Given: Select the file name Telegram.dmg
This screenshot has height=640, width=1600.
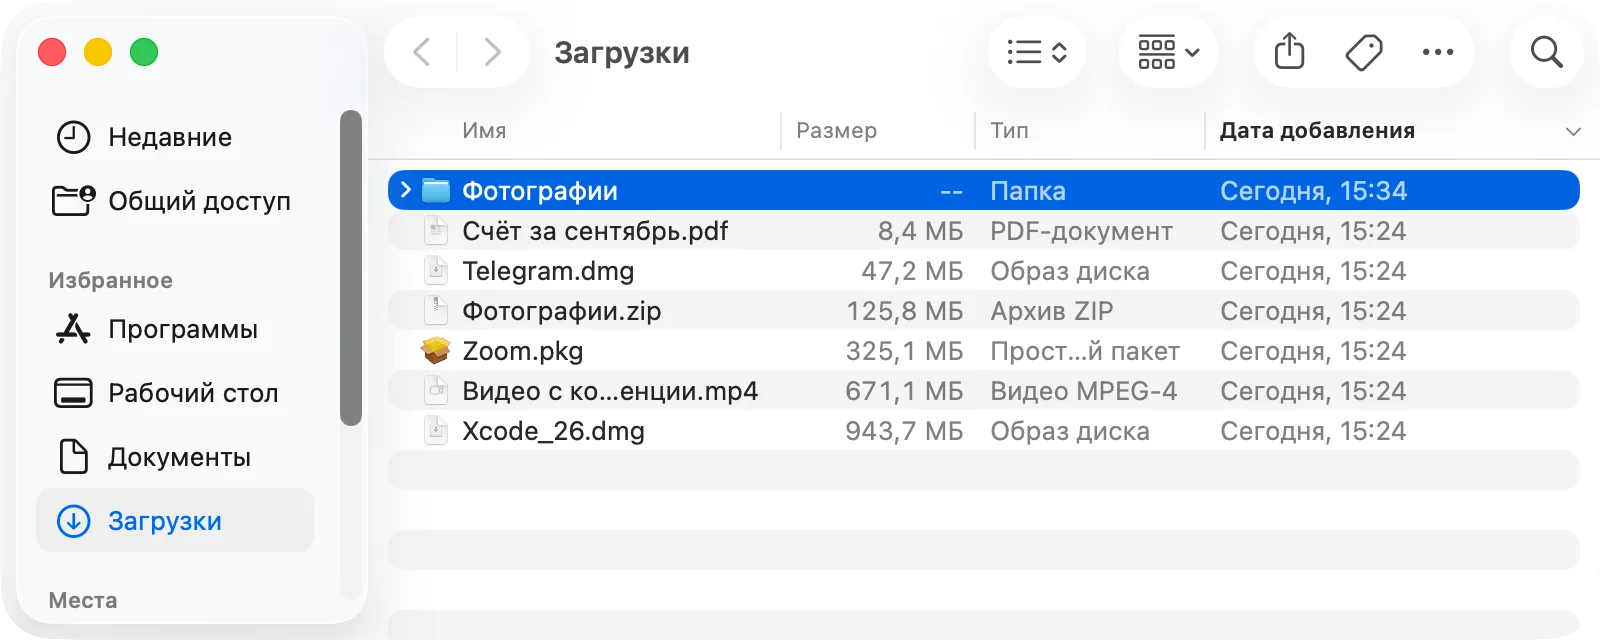Looking at the screenshot, I should pyautogui.click(x=548, y=271).
